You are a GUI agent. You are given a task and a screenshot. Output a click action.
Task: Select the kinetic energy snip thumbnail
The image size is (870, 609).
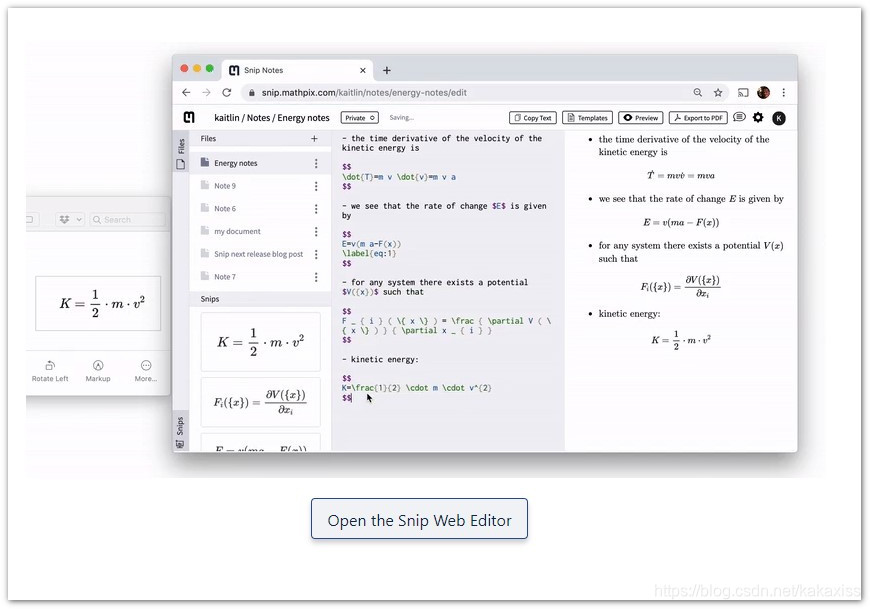coord(260,342)
